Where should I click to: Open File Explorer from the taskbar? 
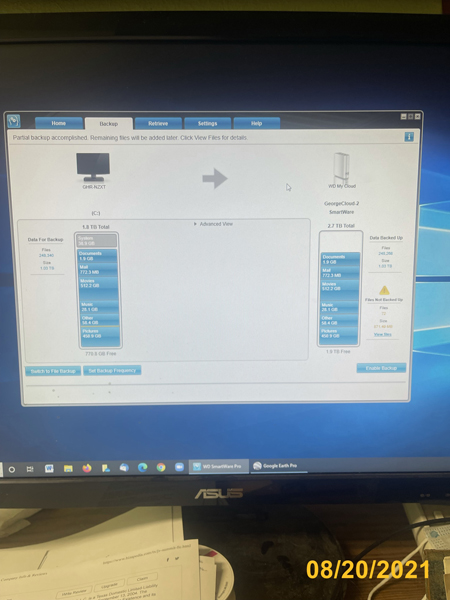(68, 468)
